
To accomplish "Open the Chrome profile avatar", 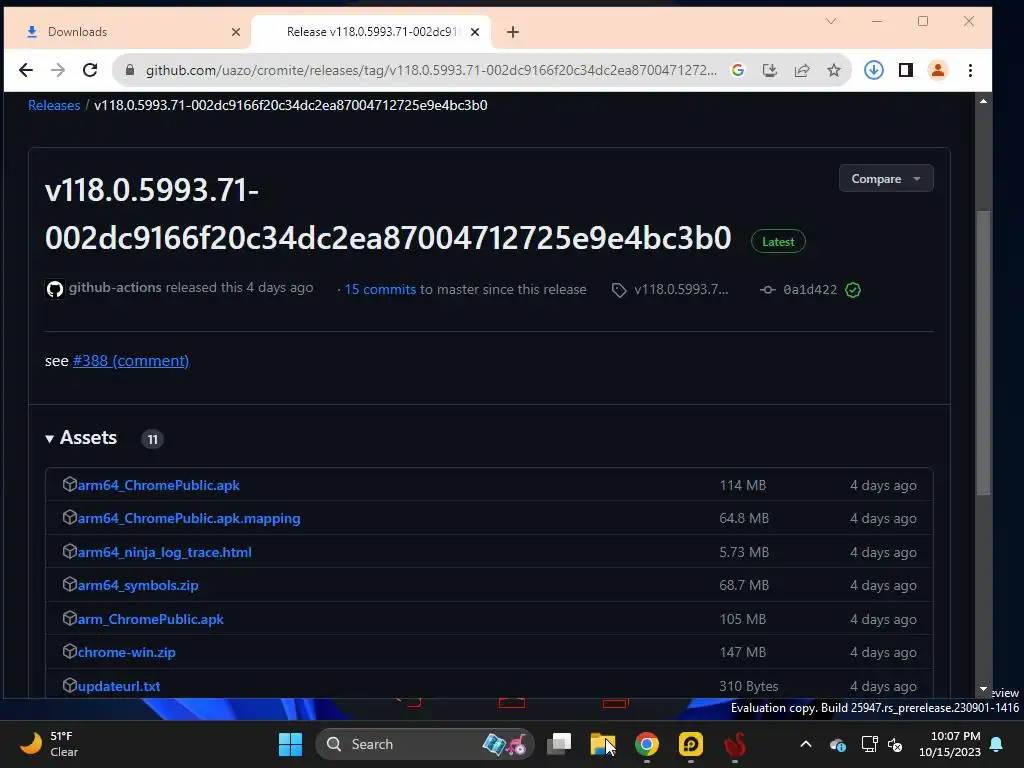I will pyautogui.click(x=938, y=70).
